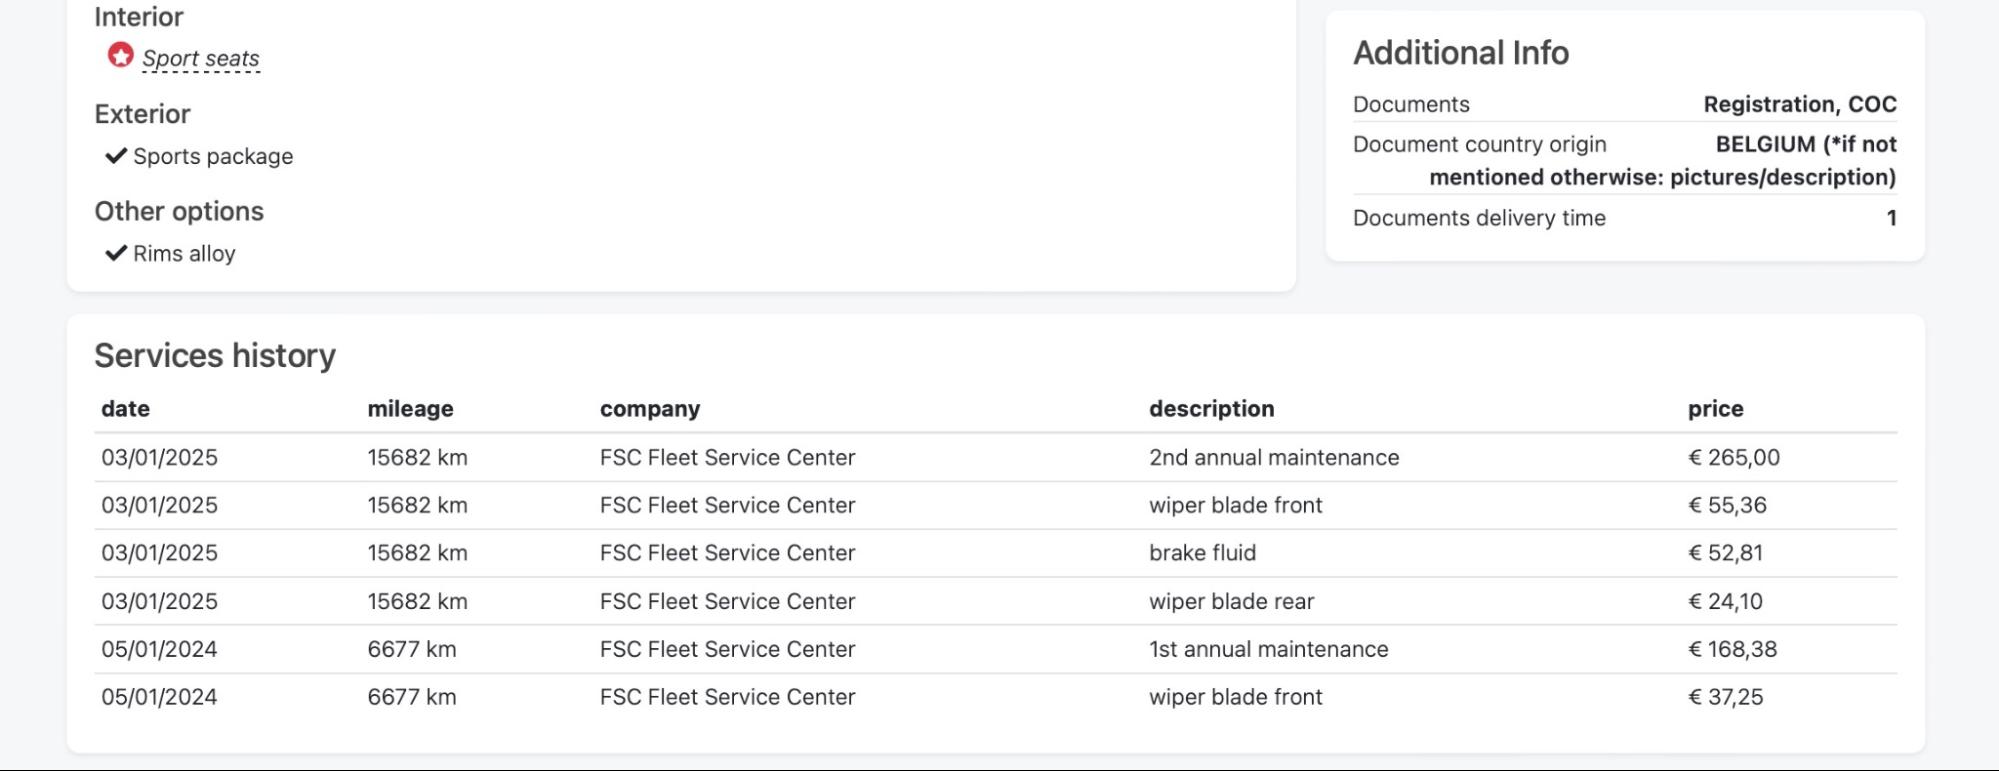Screen dimensions: 1999x771
Task: Click the € 37,25 price cell
Action: tap(1725, 698)
